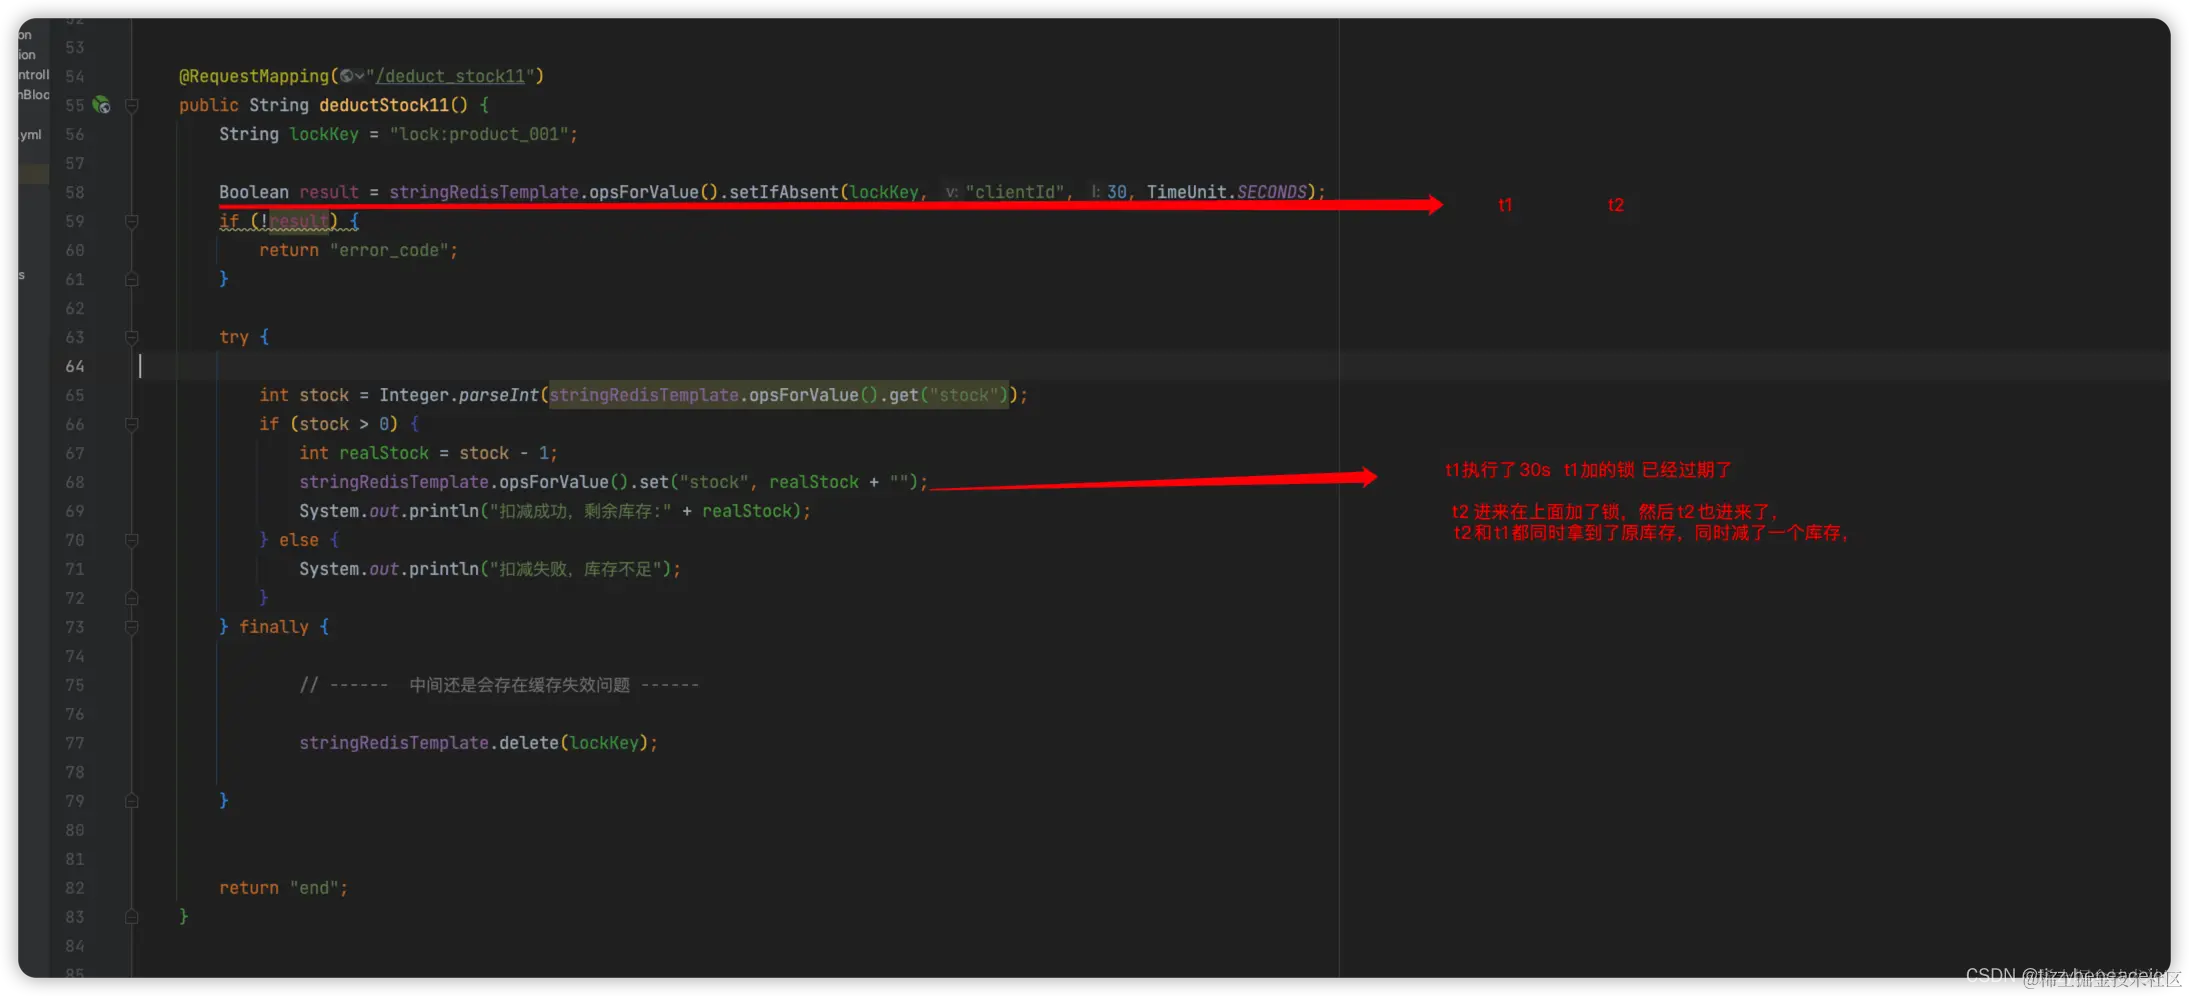2189x996 pixels.
Task: Click the "lock:product_001" string literal
Action: (479, 134)
